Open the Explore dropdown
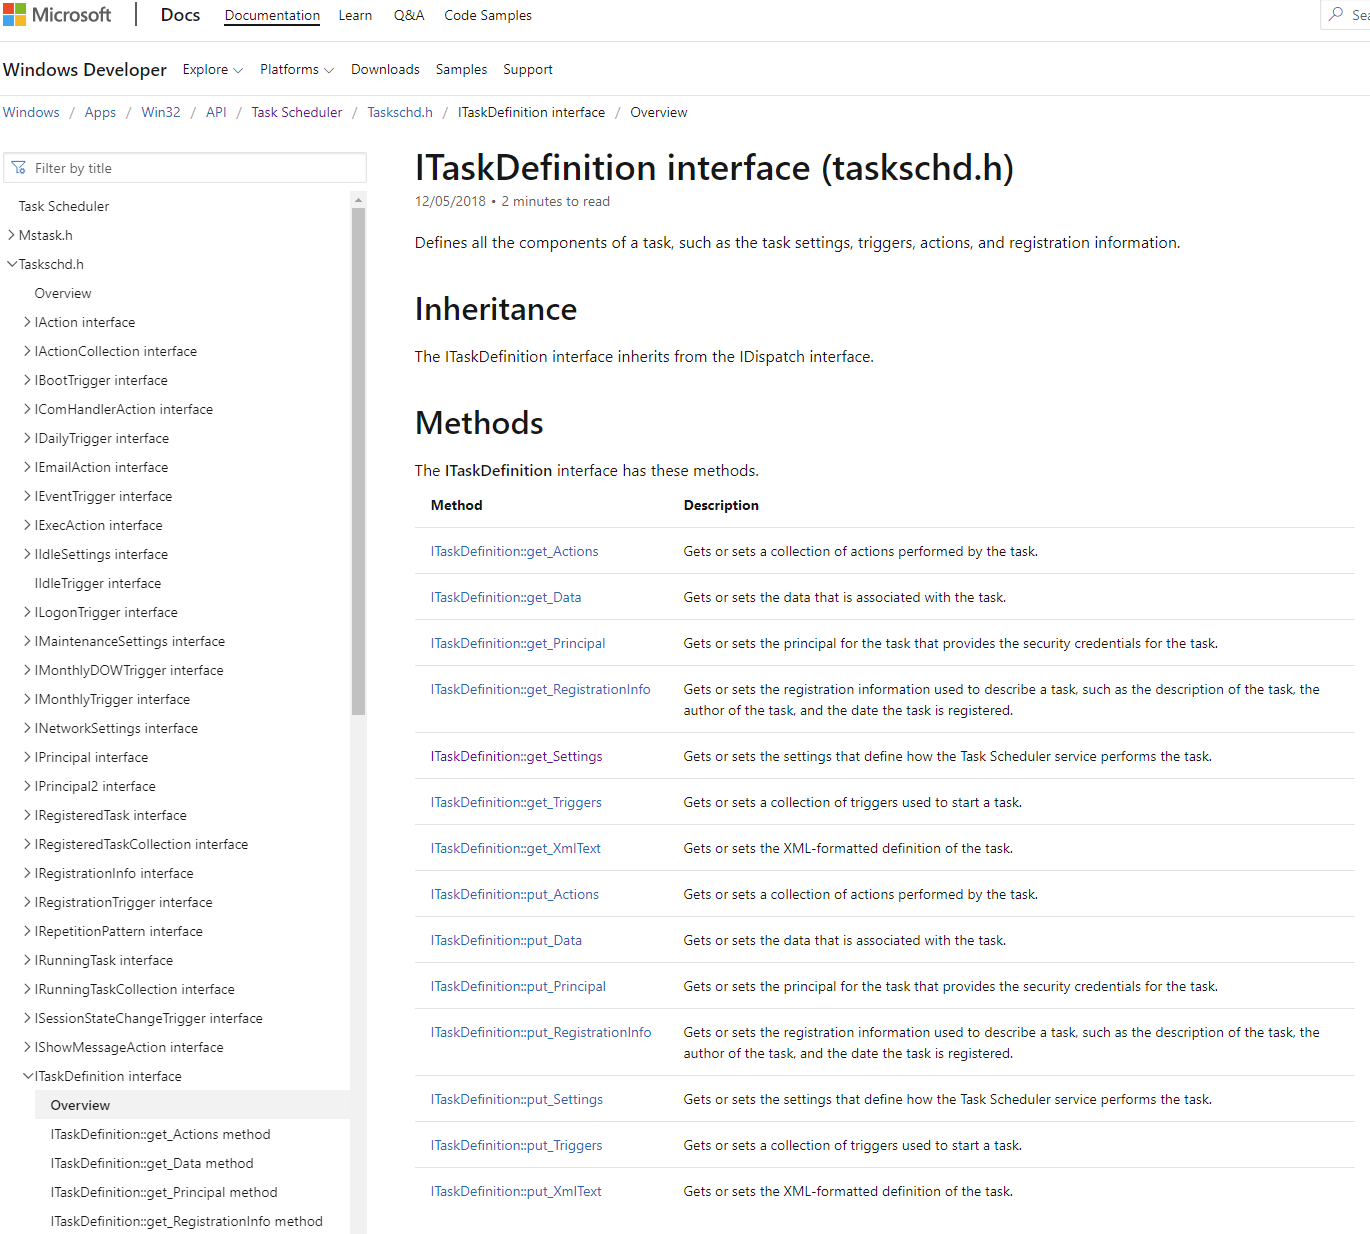The height and width of the screenshot is (1234, 1370). (212, 69)
